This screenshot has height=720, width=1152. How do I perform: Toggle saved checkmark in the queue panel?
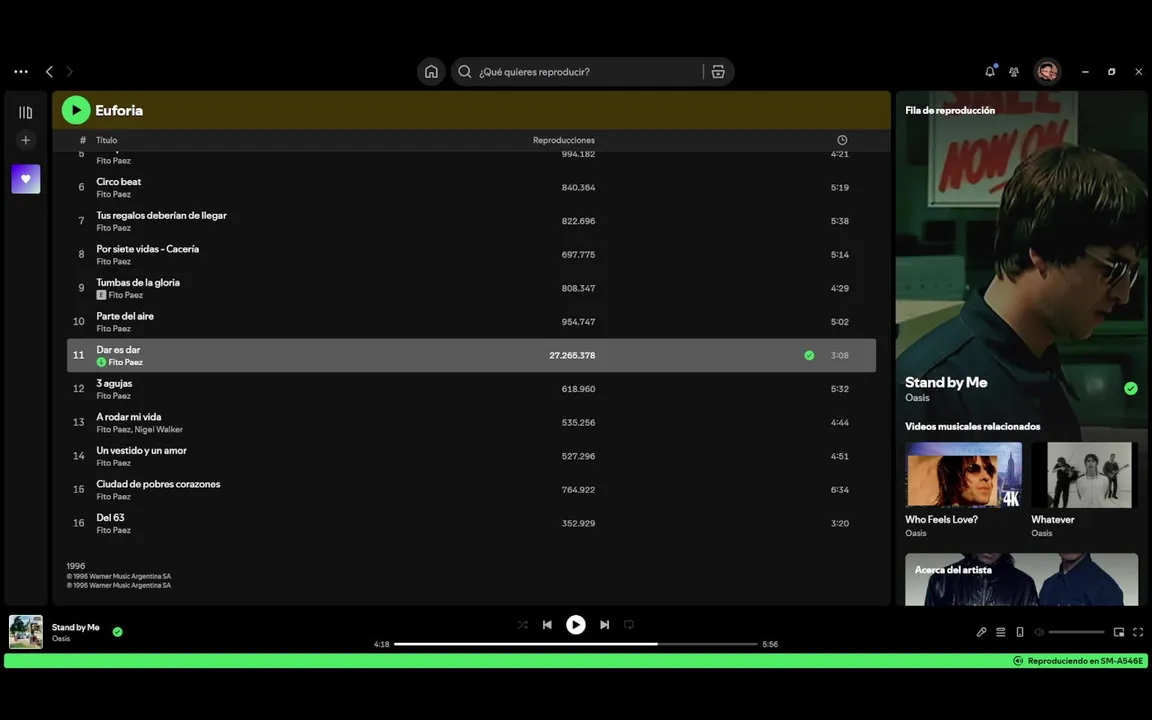pyautogui.click(x=1131, y=389)
